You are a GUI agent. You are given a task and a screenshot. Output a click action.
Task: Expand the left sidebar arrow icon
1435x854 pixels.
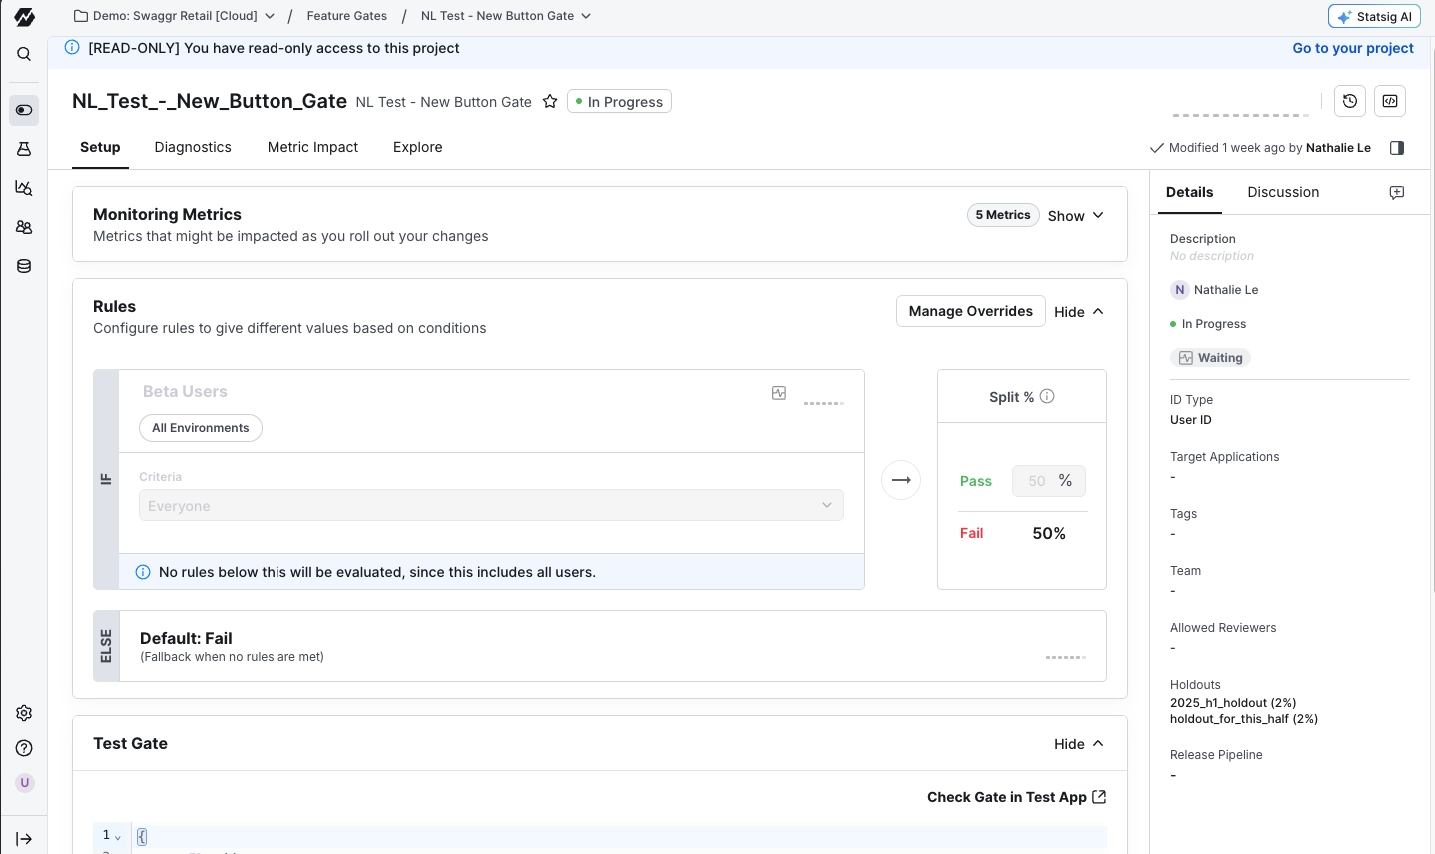[24, 839]
